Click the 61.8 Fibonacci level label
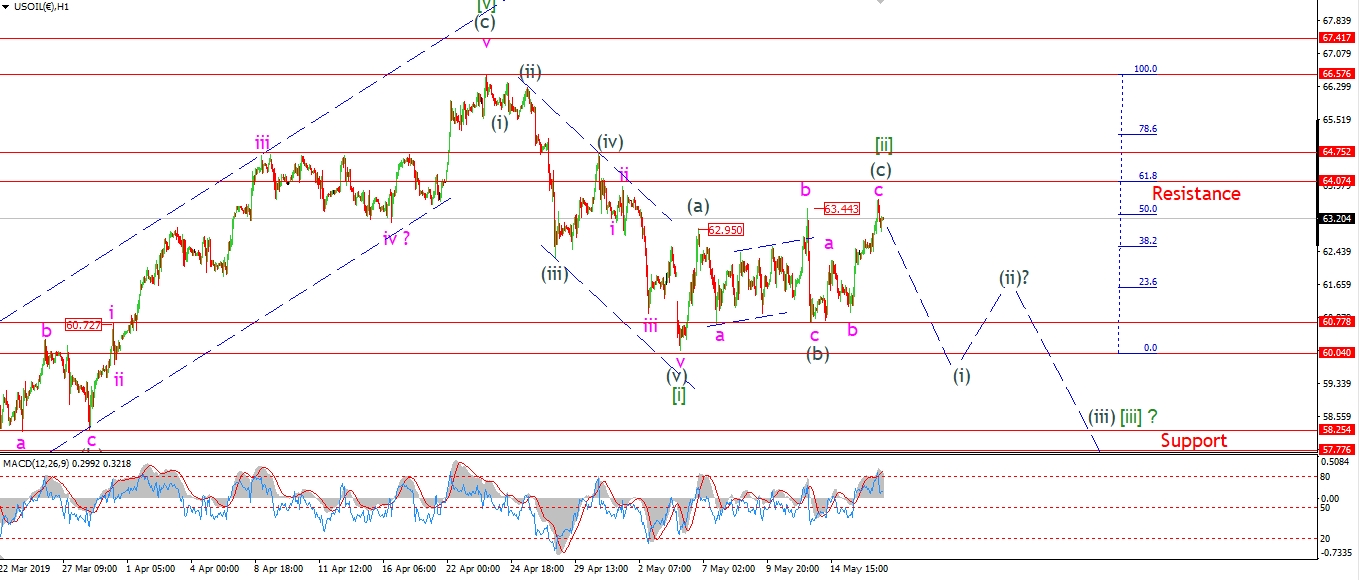 (1147, 175)
